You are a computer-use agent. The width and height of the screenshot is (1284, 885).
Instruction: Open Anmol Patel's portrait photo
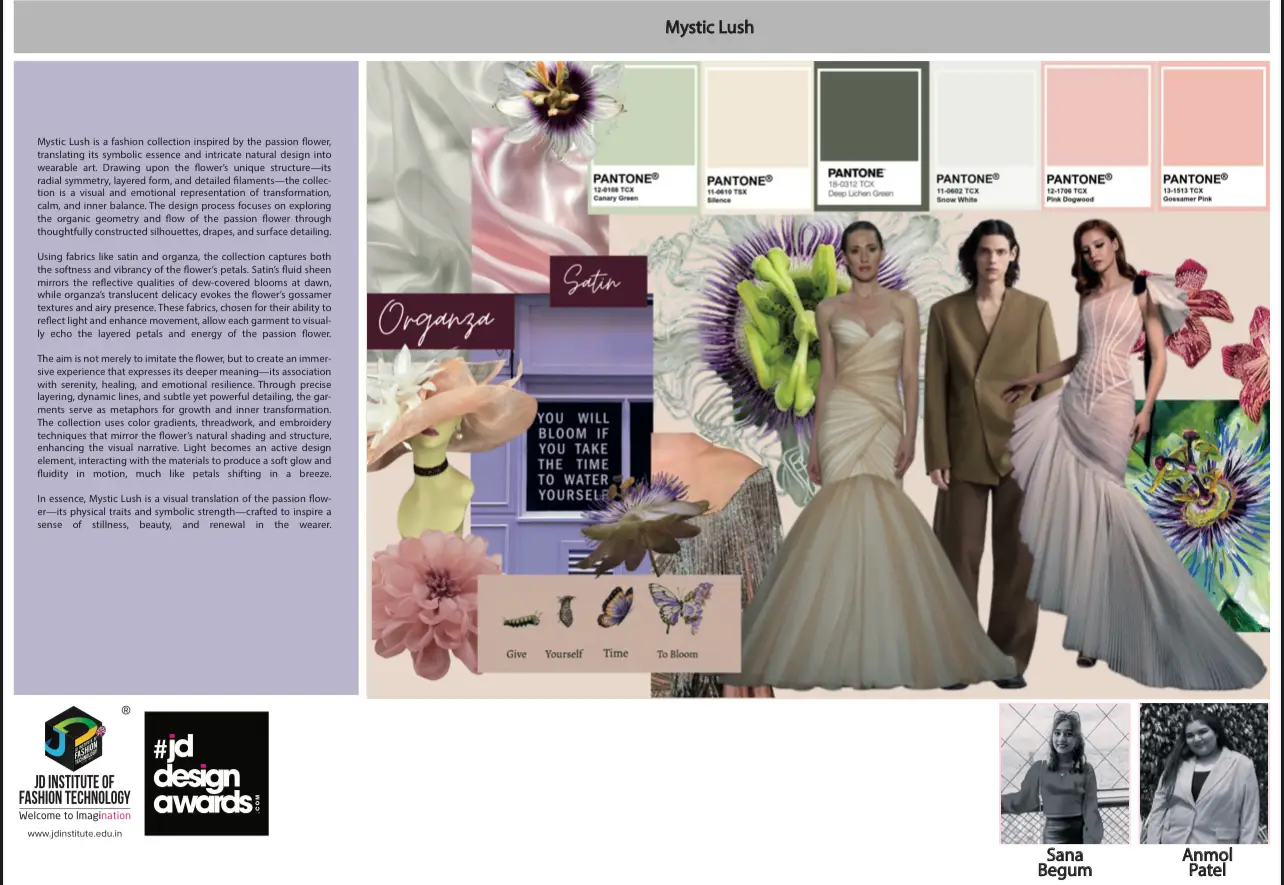pos(1204,773)
